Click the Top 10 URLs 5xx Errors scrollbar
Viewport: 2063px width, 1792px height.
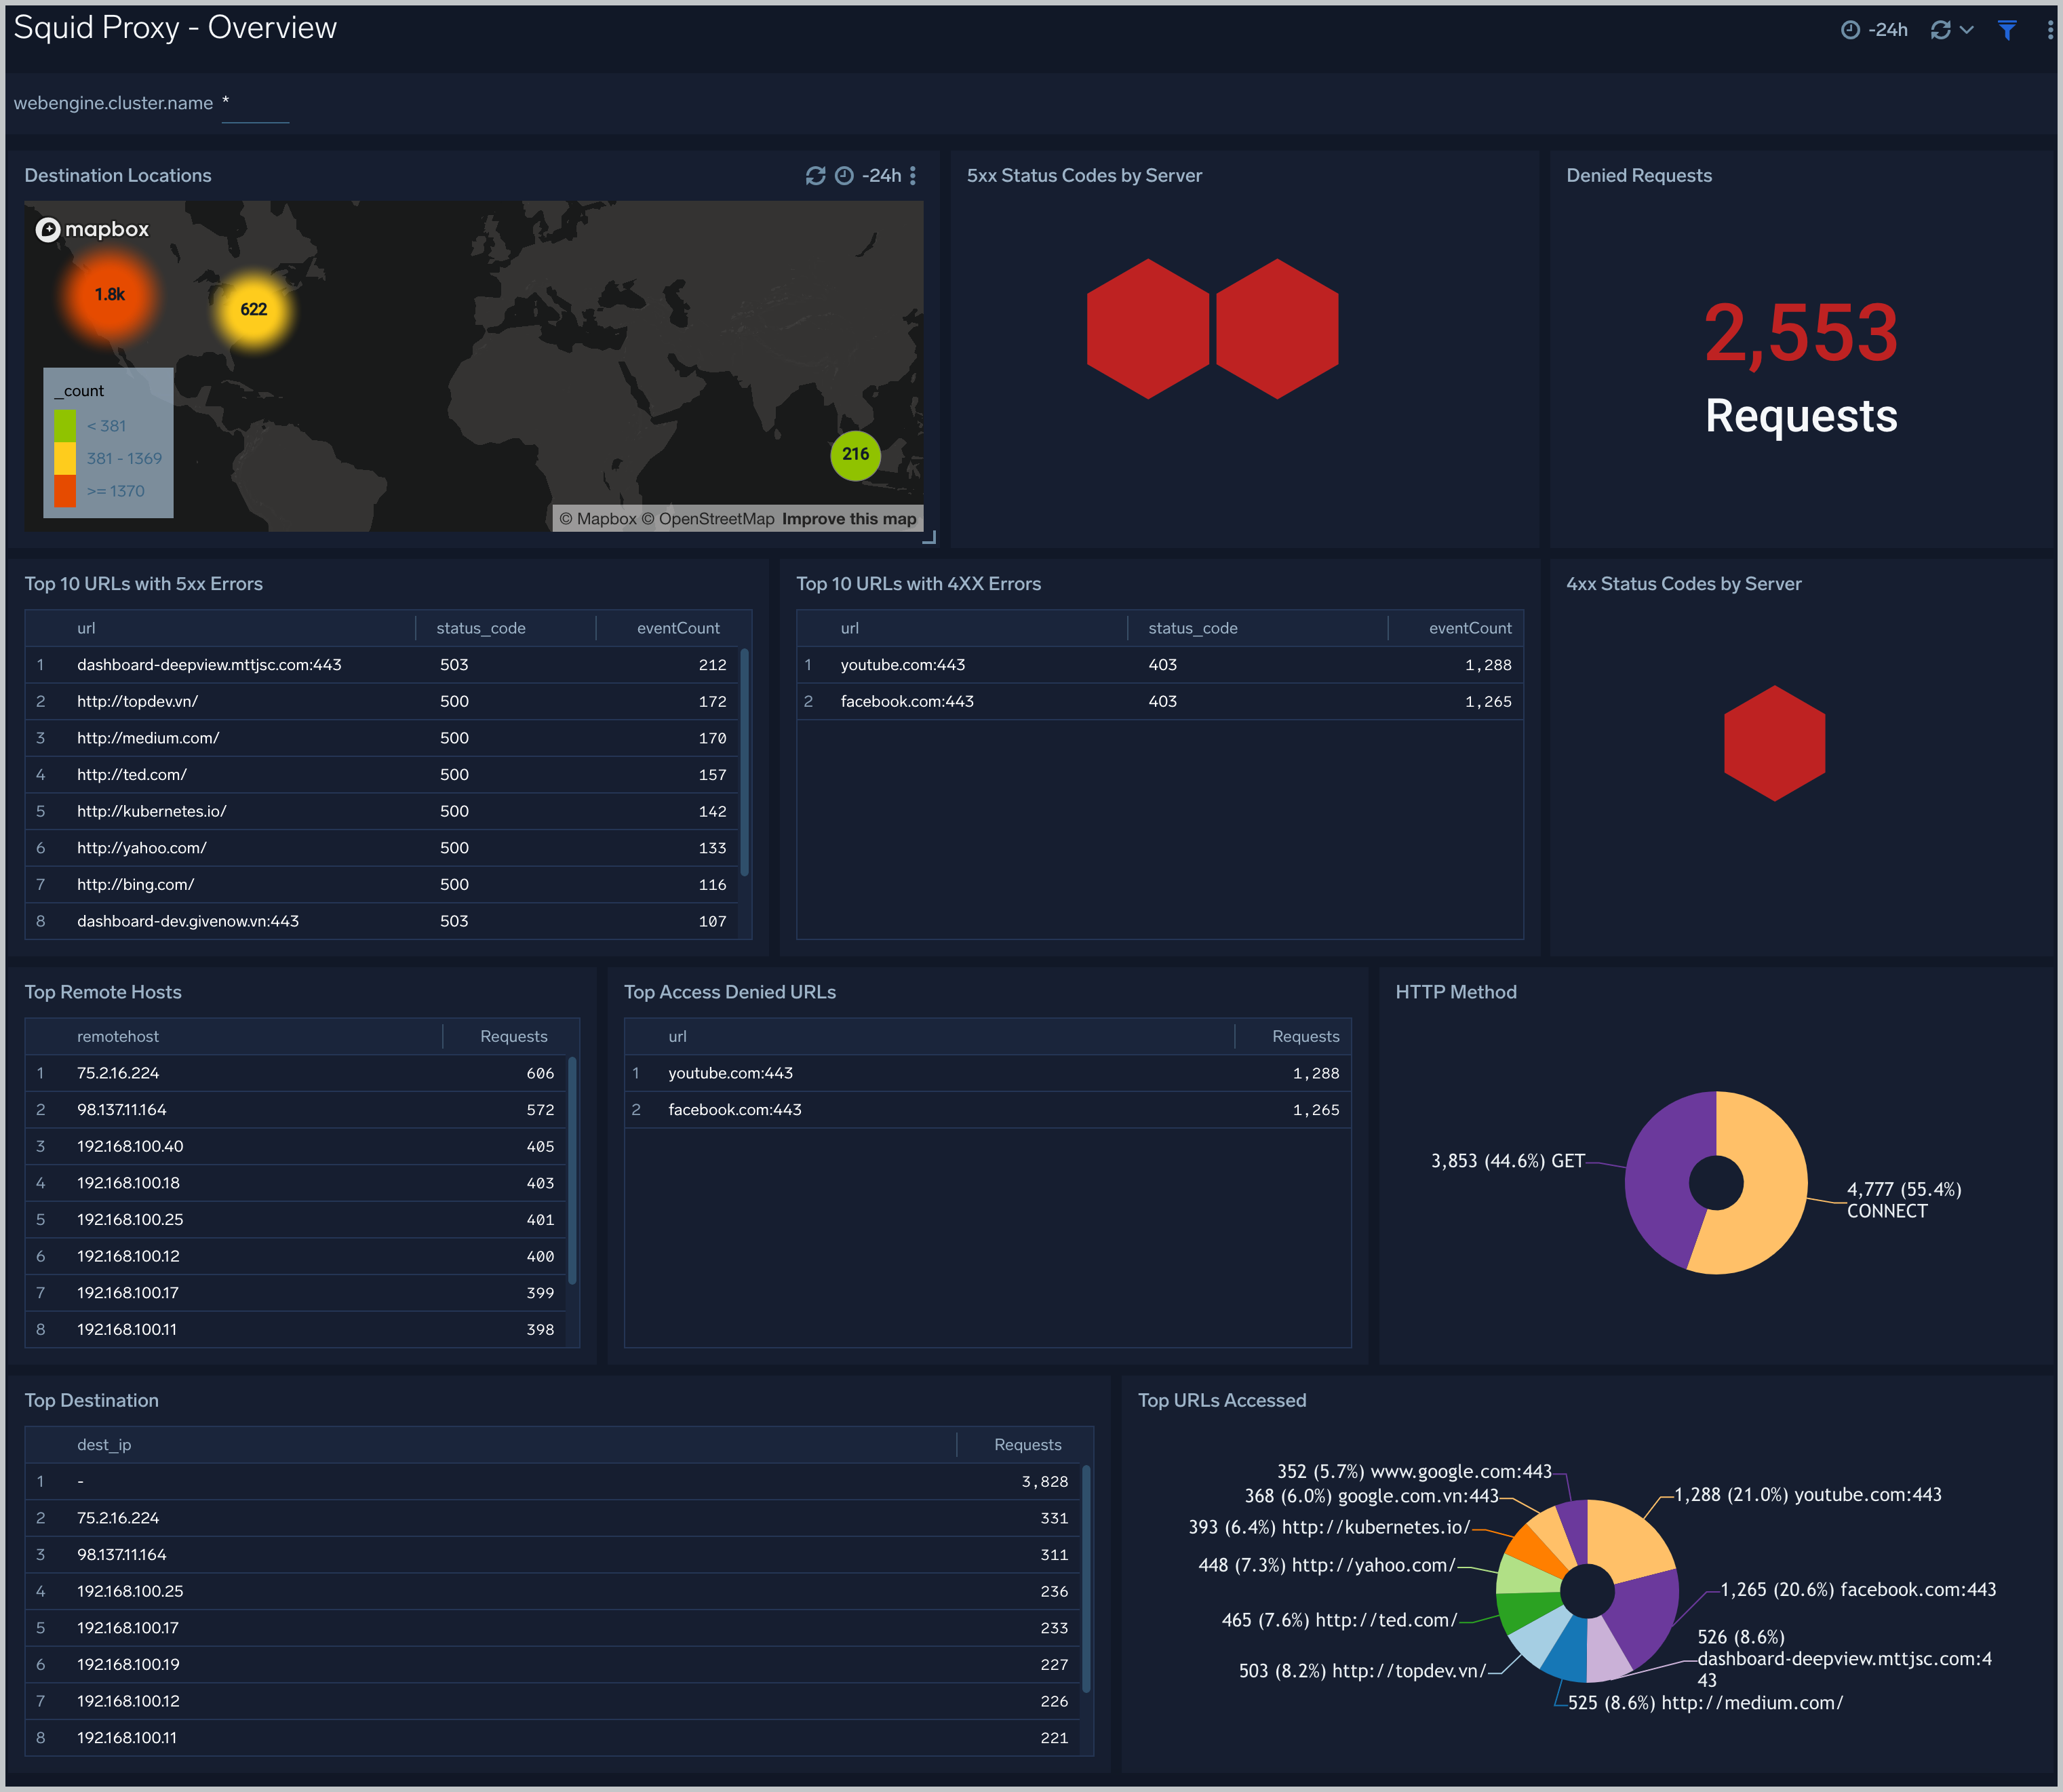744,763
